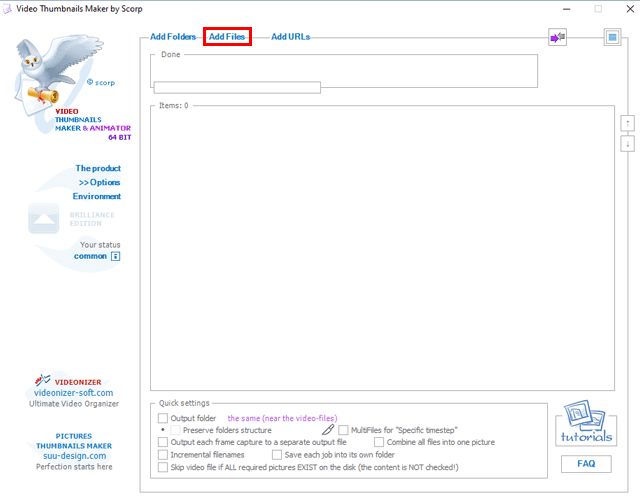
Task: Click the pen edit icon in Quick settings
Action: coord(328,430)
